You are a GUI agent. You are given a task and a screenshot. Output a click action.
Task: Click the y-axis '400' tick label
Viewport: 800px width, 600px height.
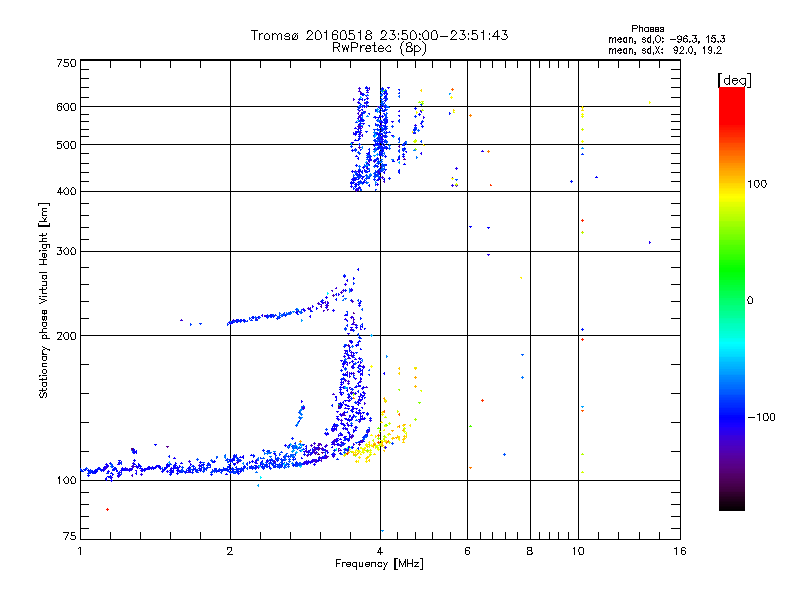(66, 191)
